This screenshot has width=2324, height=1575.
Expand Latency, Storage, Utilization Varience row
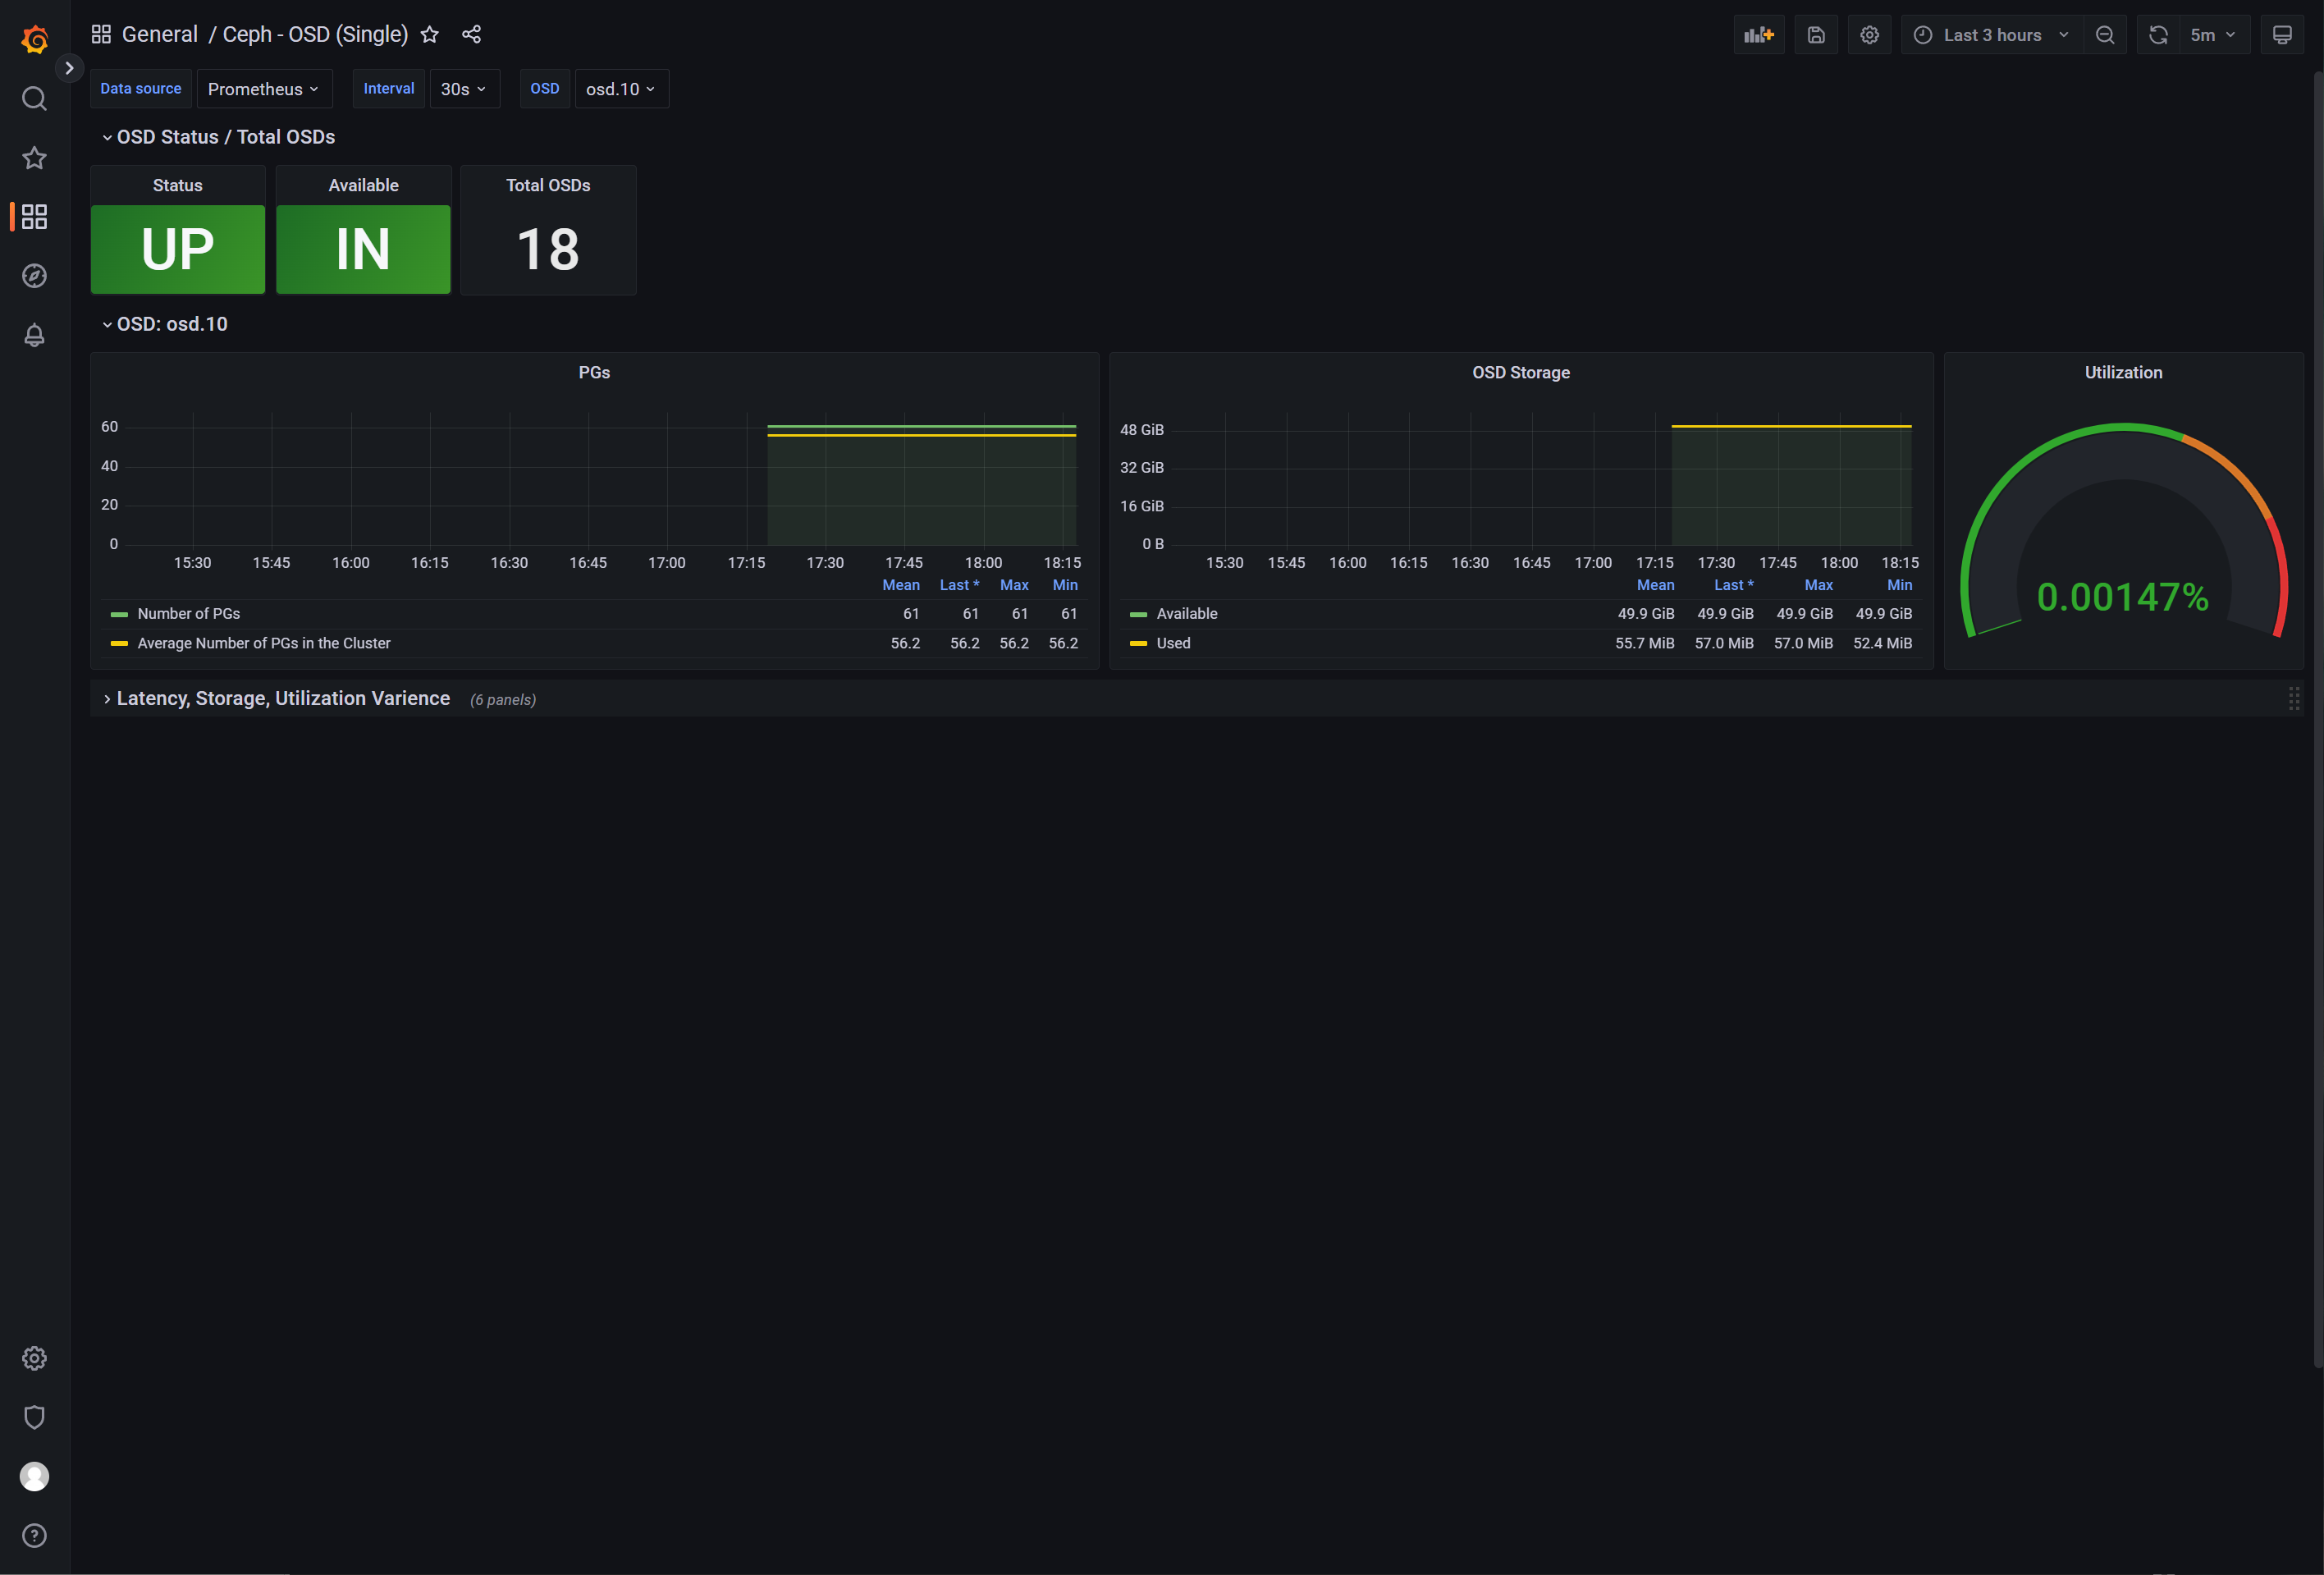point(283,699)
